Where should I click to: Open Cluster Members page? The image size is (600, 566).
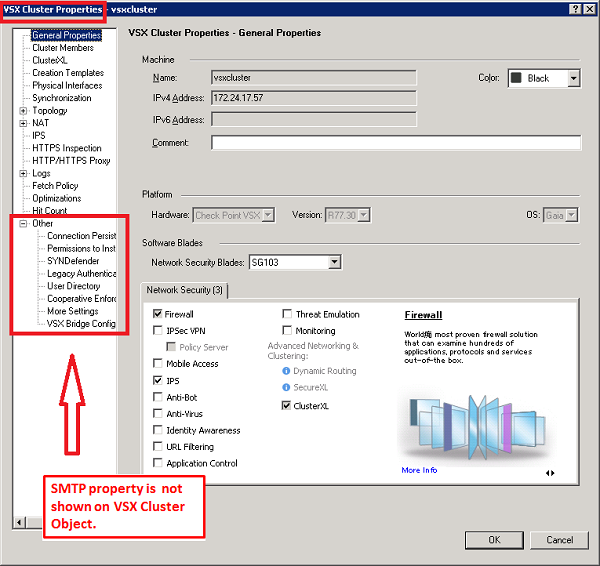pos(63,48)
